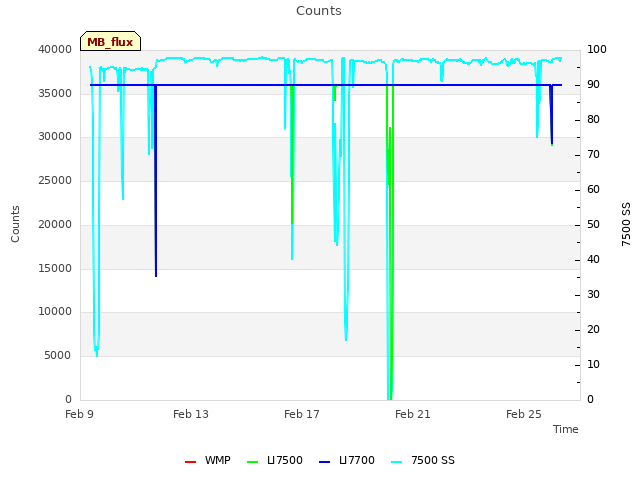
Task: Click the 5000 left axis tick label
Action: (58, 356)
